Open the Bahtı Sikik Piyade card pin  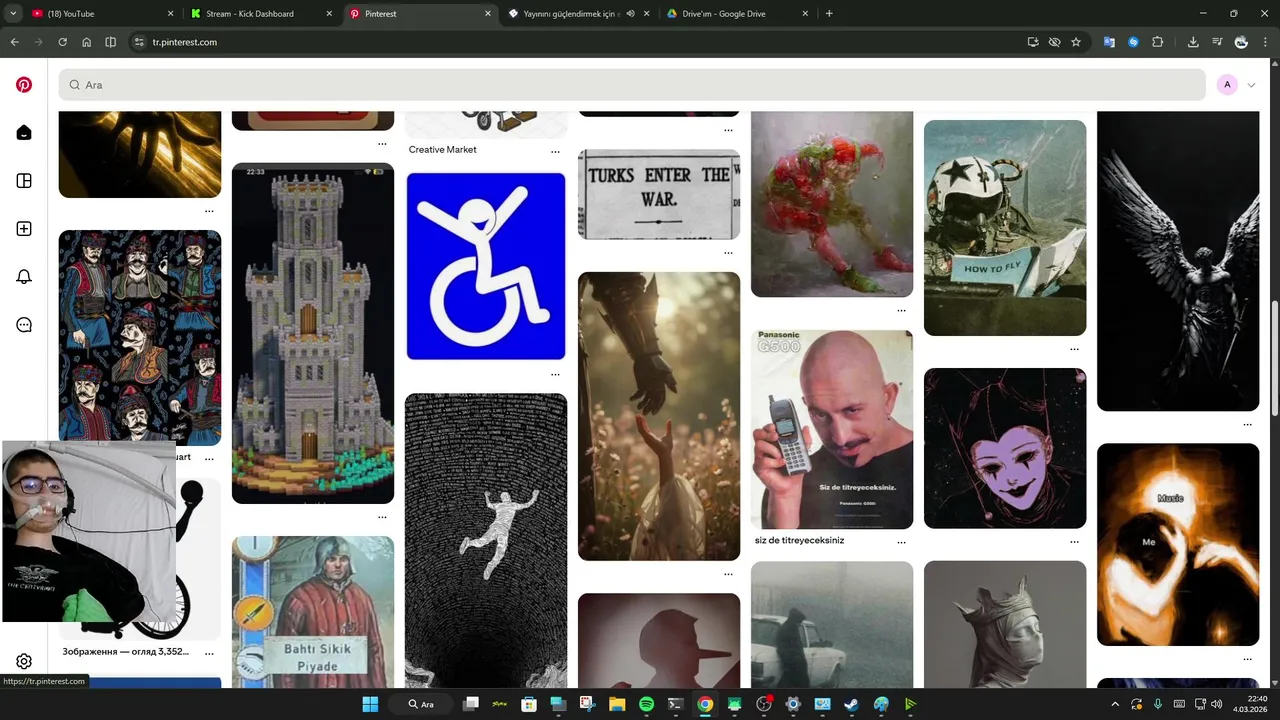(x=313, y=612)
